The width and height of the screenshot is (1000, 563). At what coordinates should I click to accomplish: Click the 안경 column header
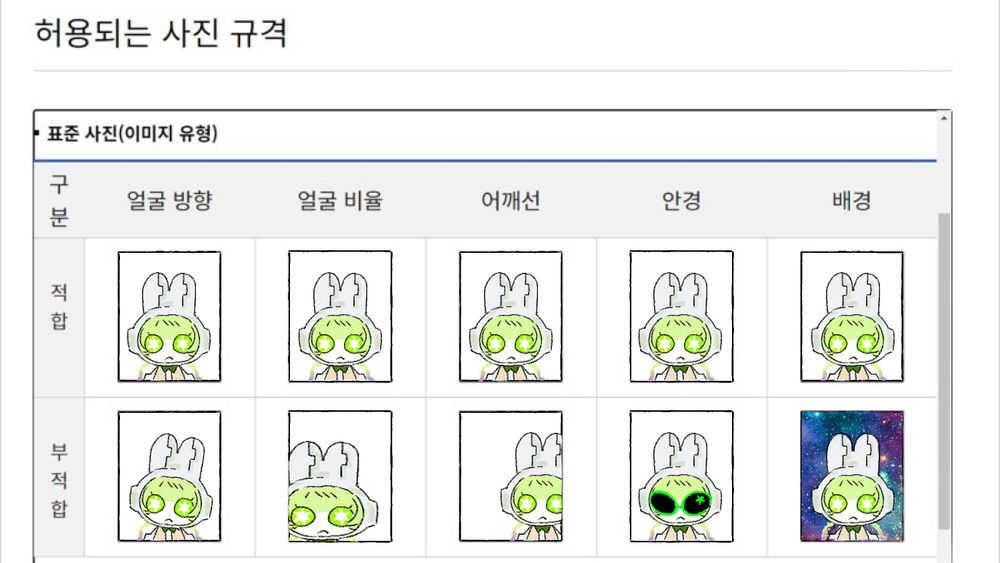point(681,200)
